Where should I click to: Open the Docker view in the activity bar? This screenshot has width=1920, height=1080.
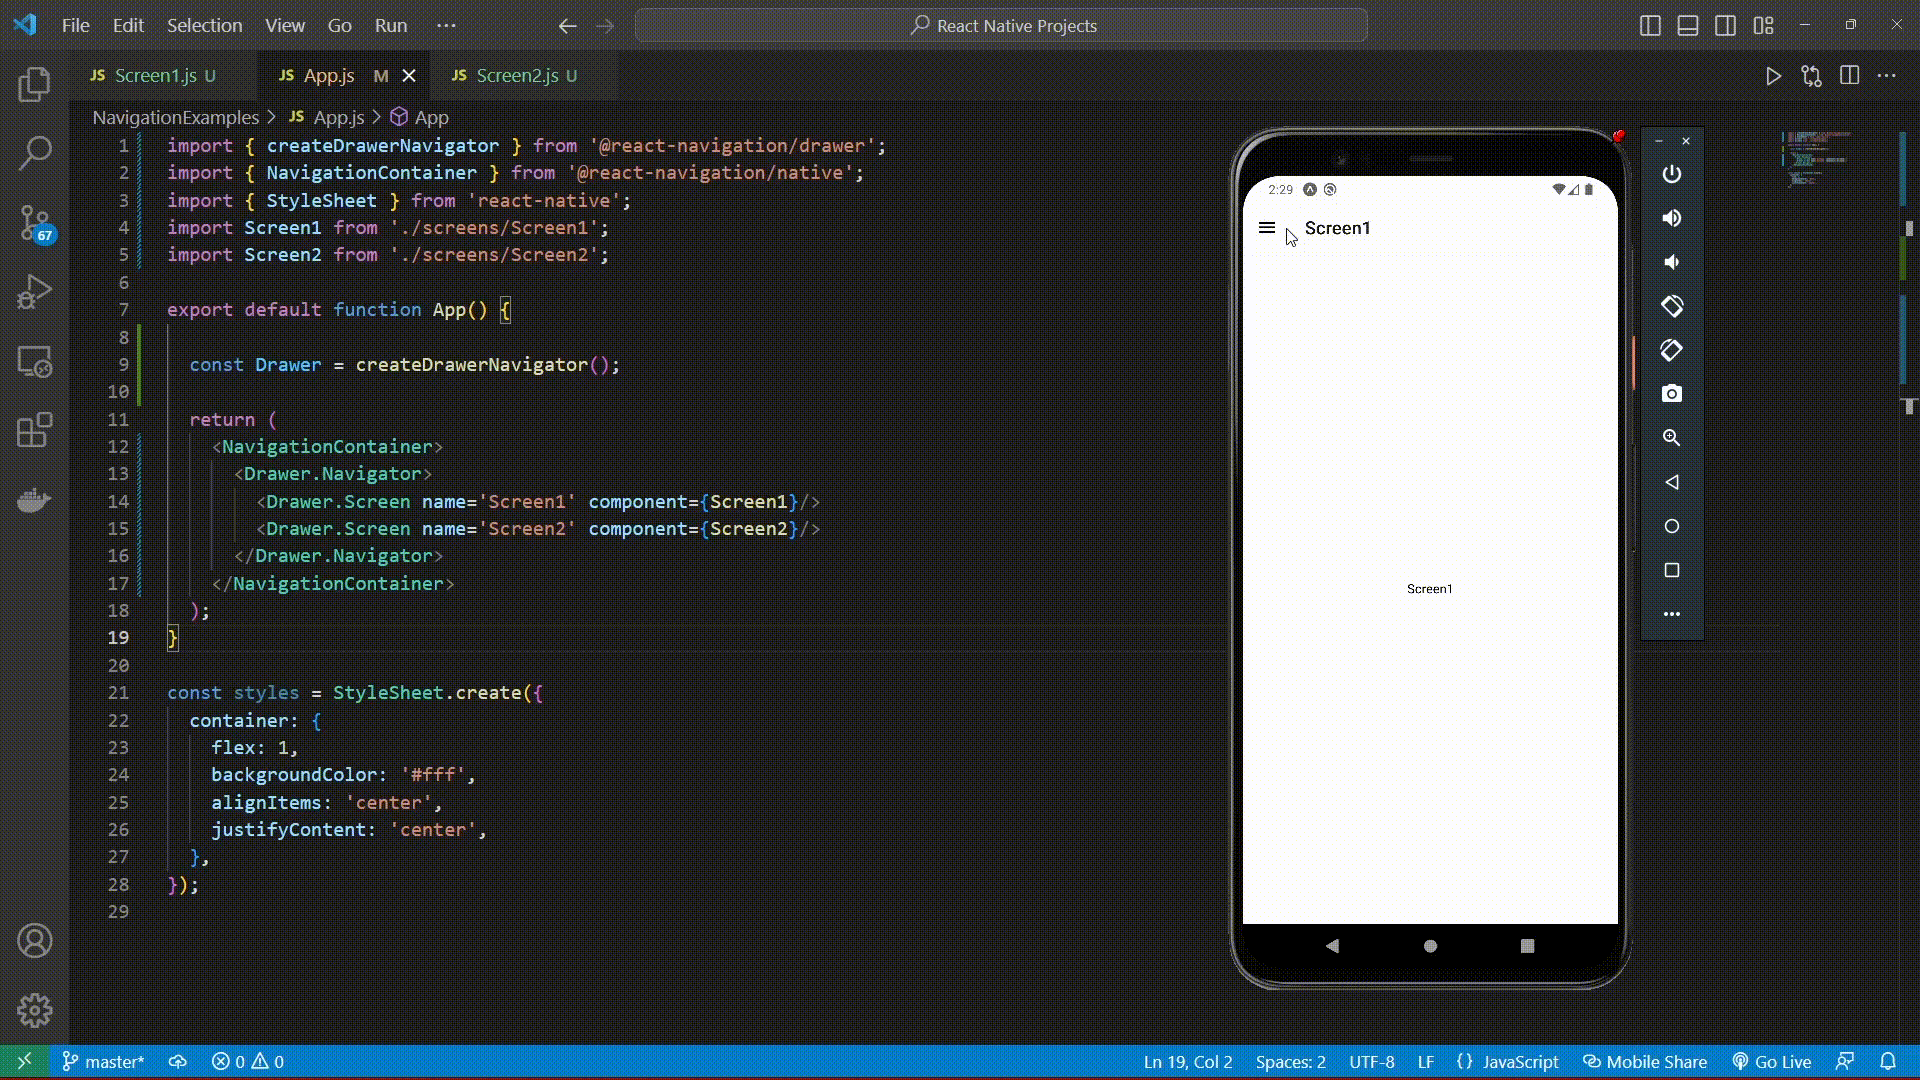coord(35,500)
